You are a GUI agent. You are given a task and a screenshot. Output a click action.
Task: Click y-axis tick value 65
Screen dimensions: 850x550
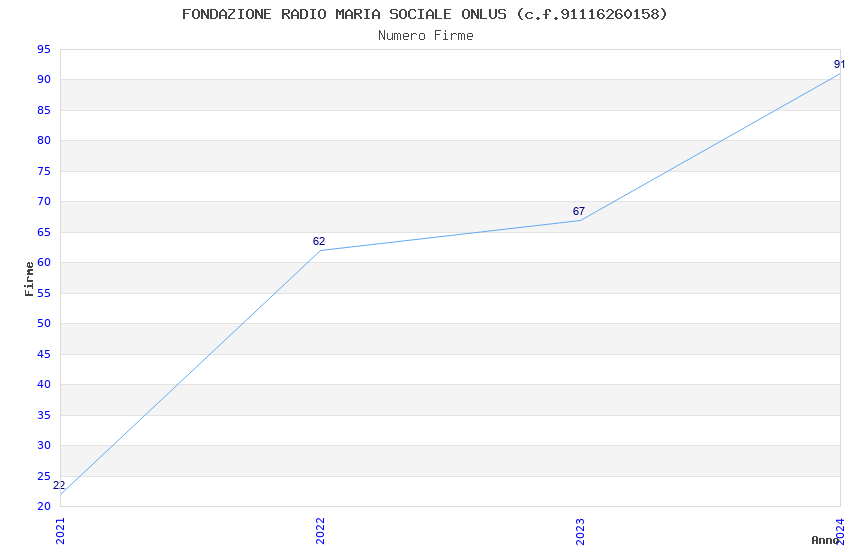pyautogui.click(x=44, y=232)
